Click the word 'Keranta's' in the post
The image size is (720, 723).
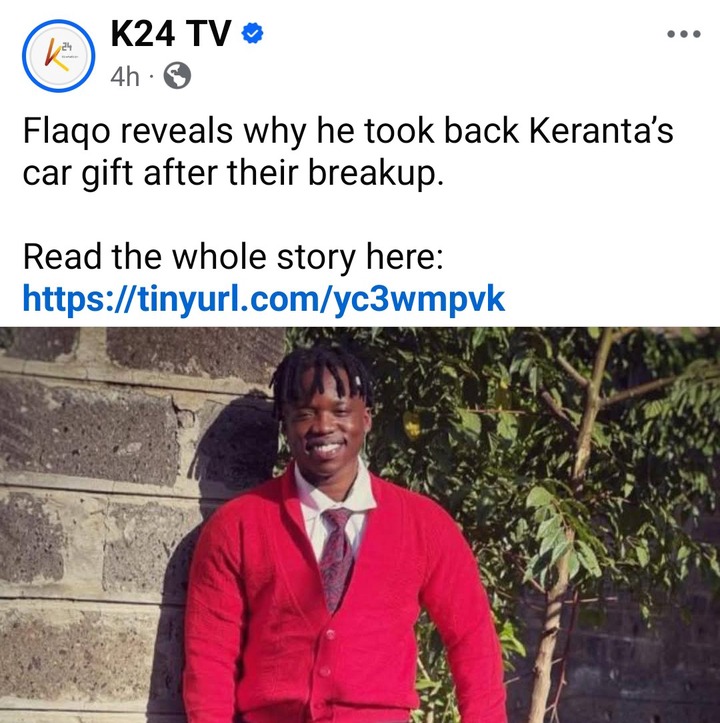point(601,131)
